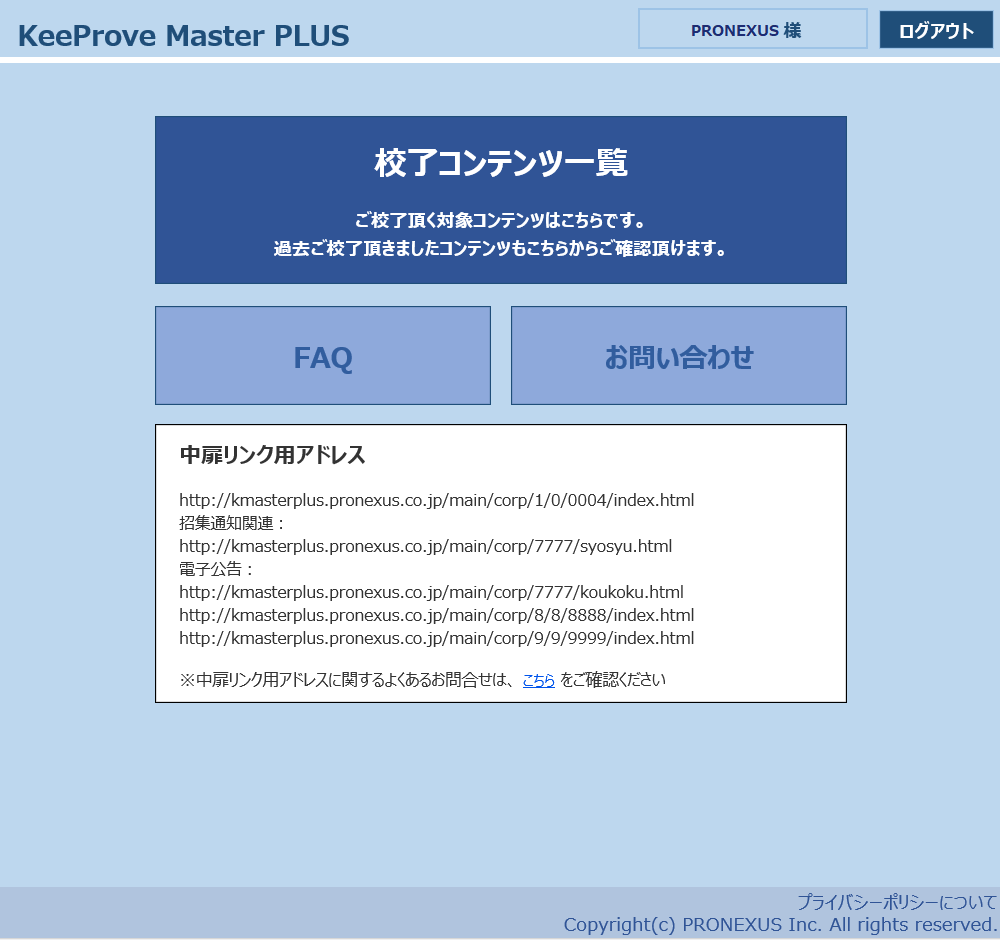Open the お問い合わせ contact page
Viewport: 1000px width, 940px height.
(x=679, y=355)
